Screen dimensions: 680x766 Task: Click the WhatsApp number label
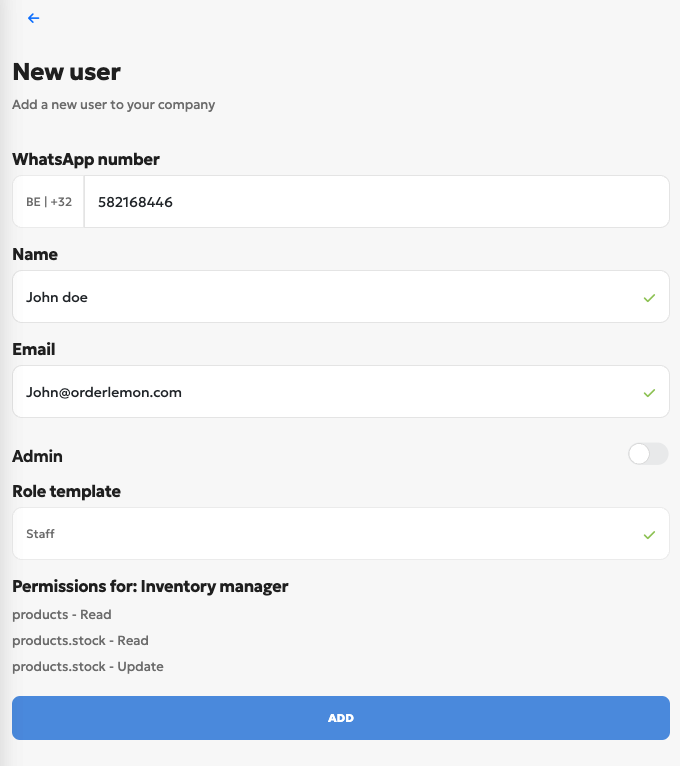click(86, 159)
